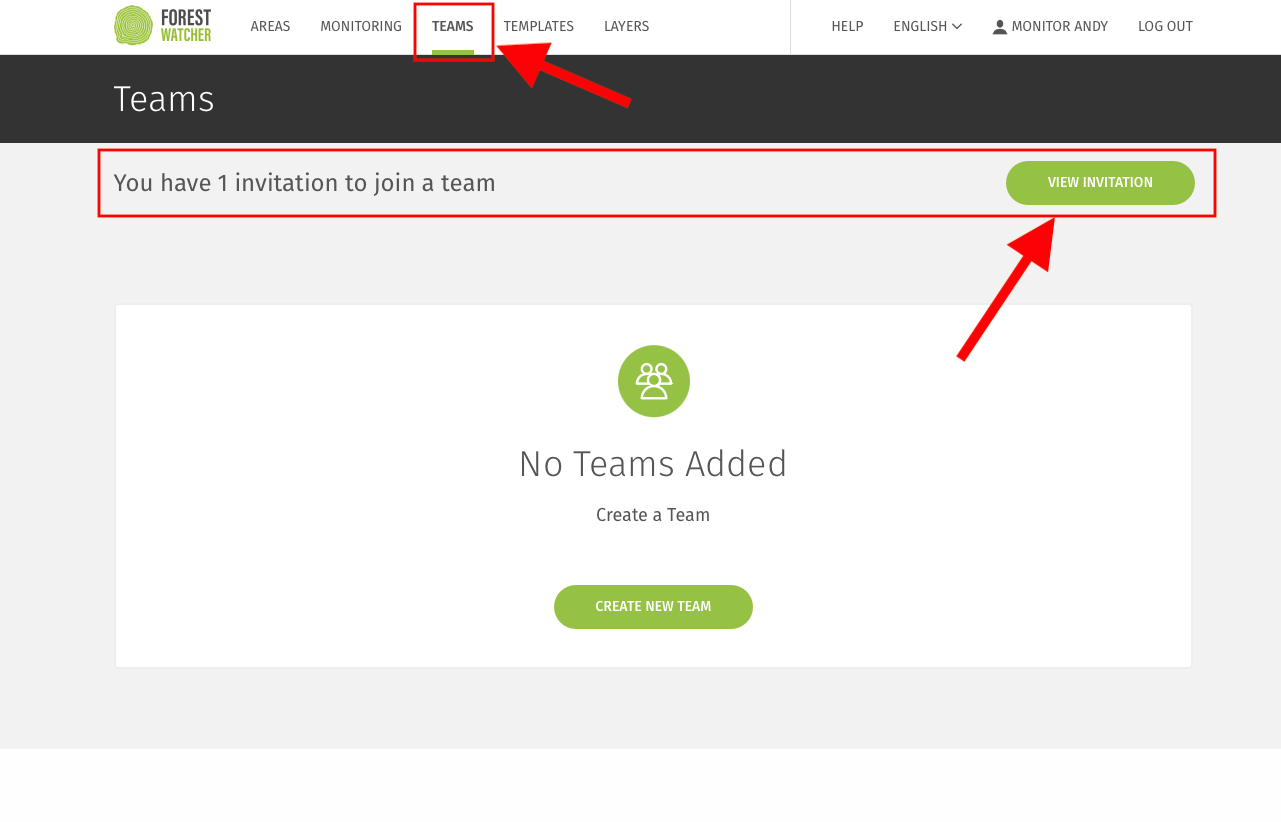Screen dimensions: 1281x822
Task: Click the View Invitation button
Action: 1100,183
